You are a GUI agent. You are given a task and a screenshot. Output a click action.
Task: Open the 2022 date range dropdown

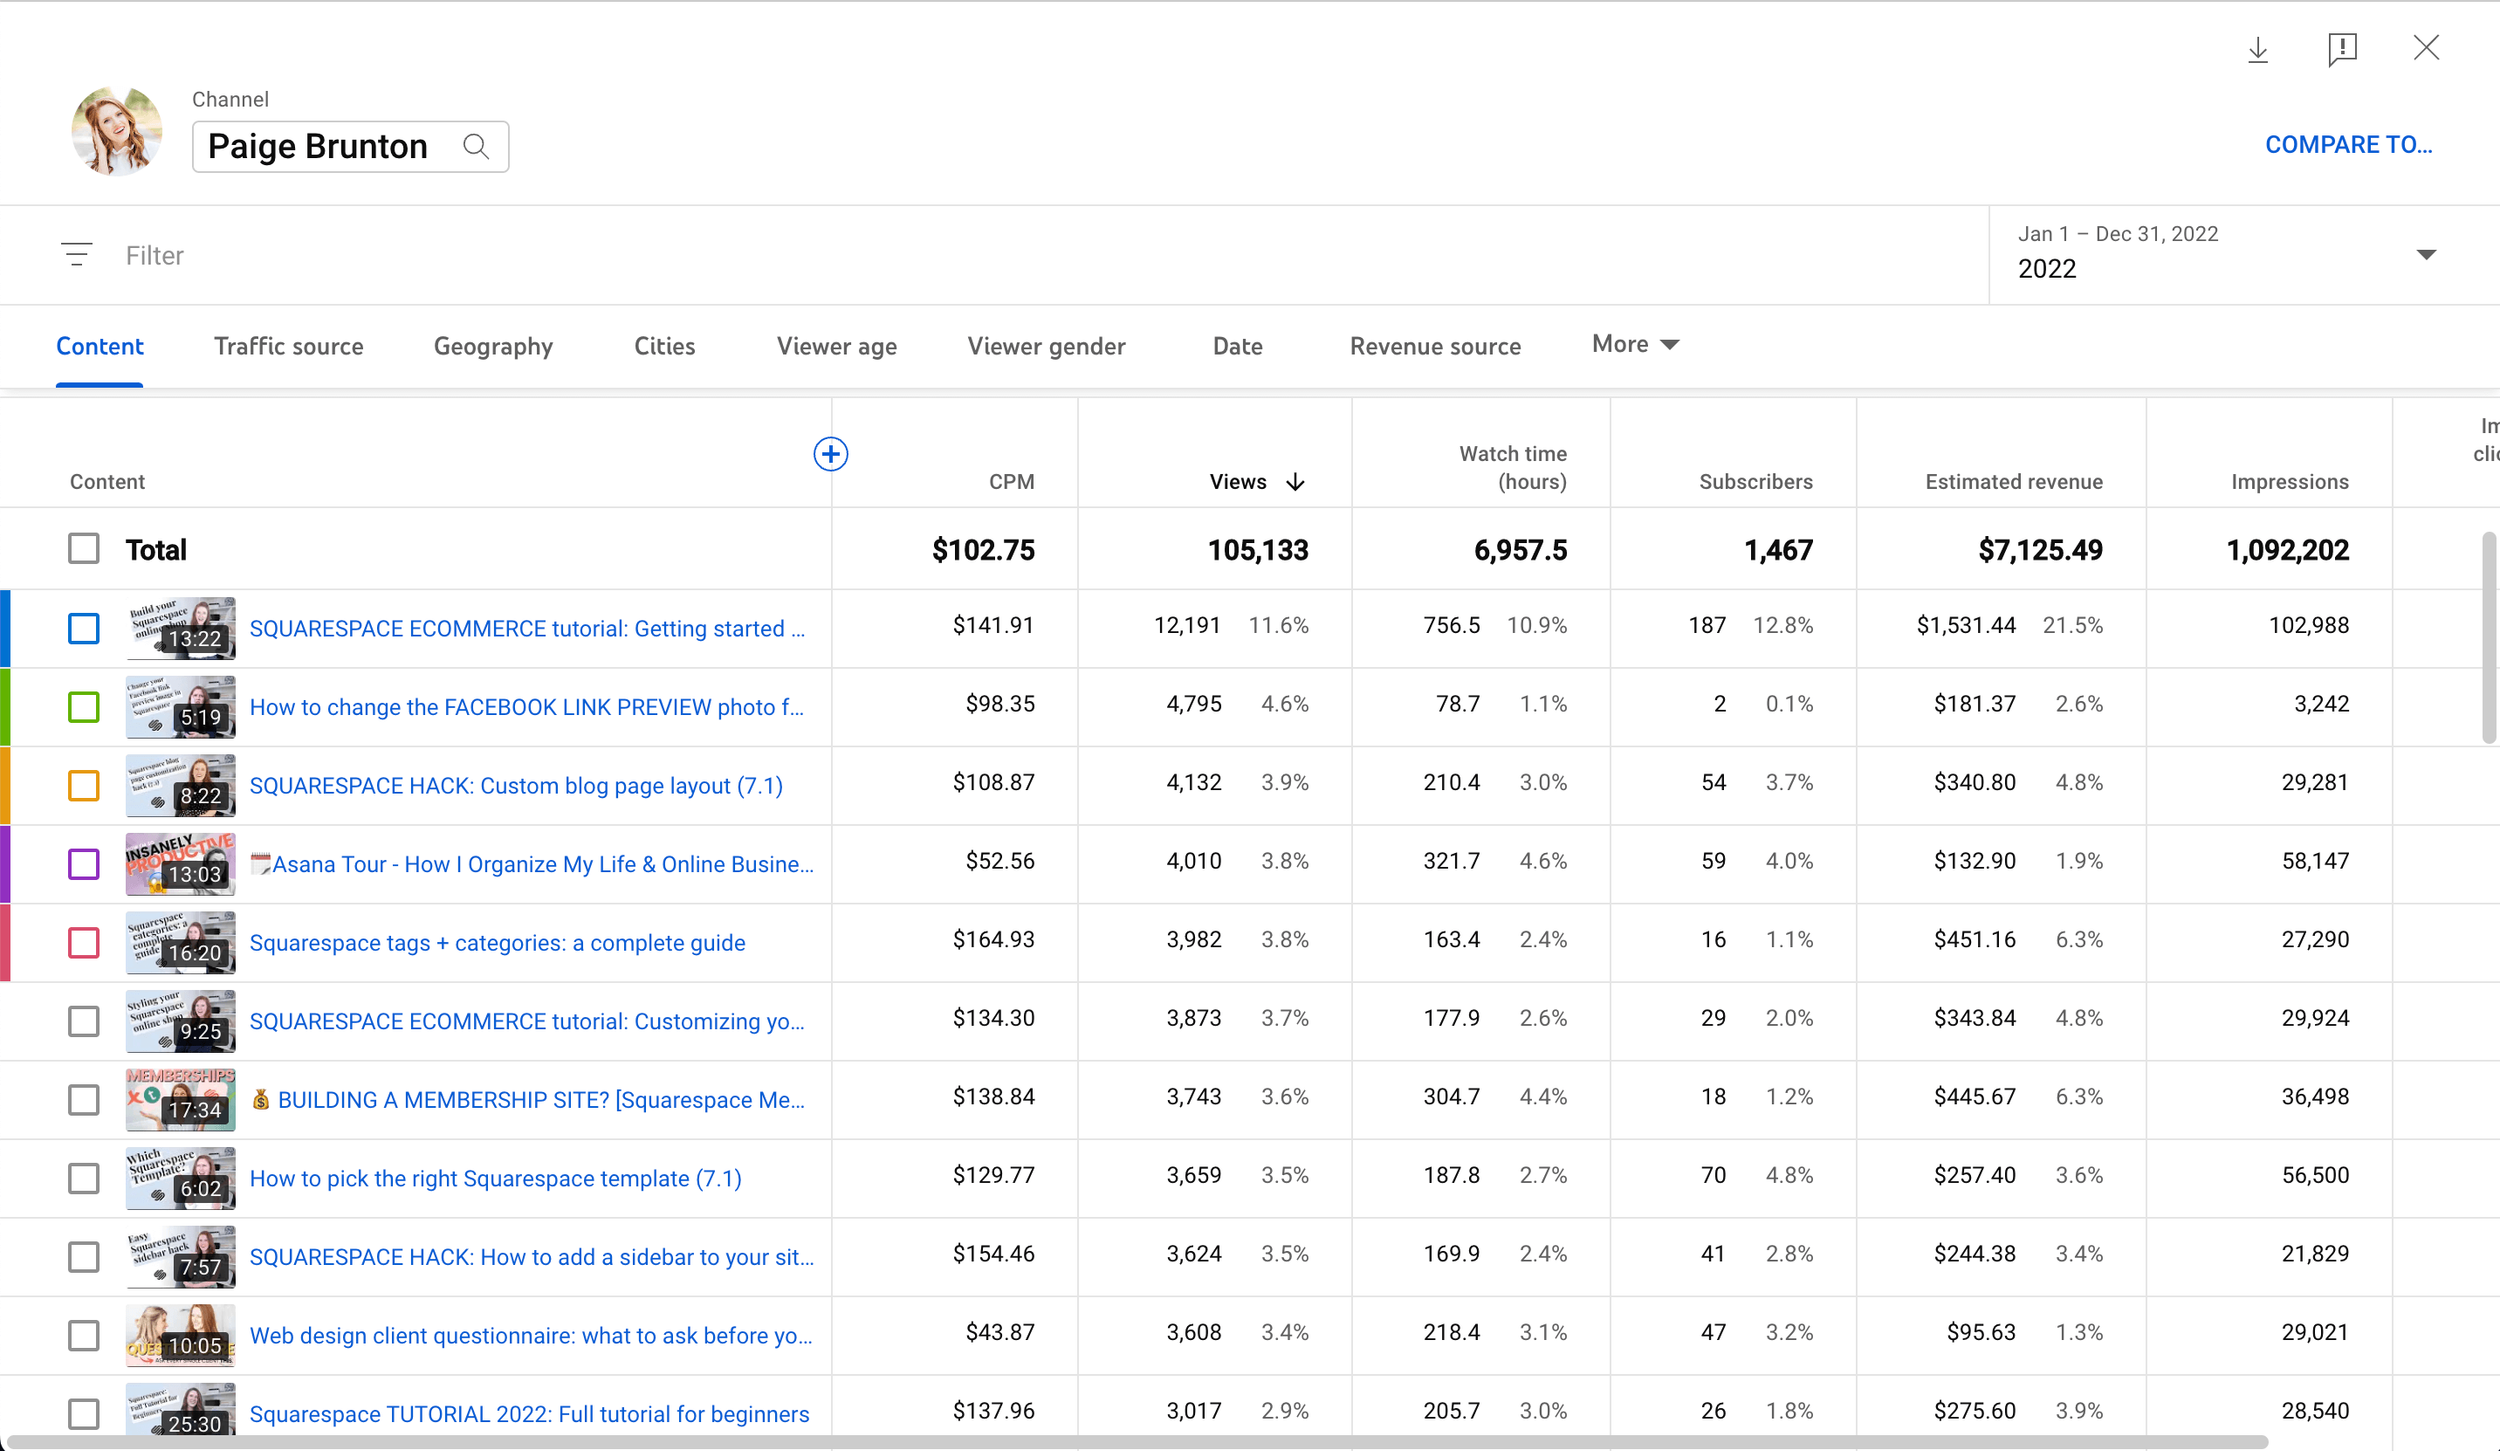coord(2427,254)
